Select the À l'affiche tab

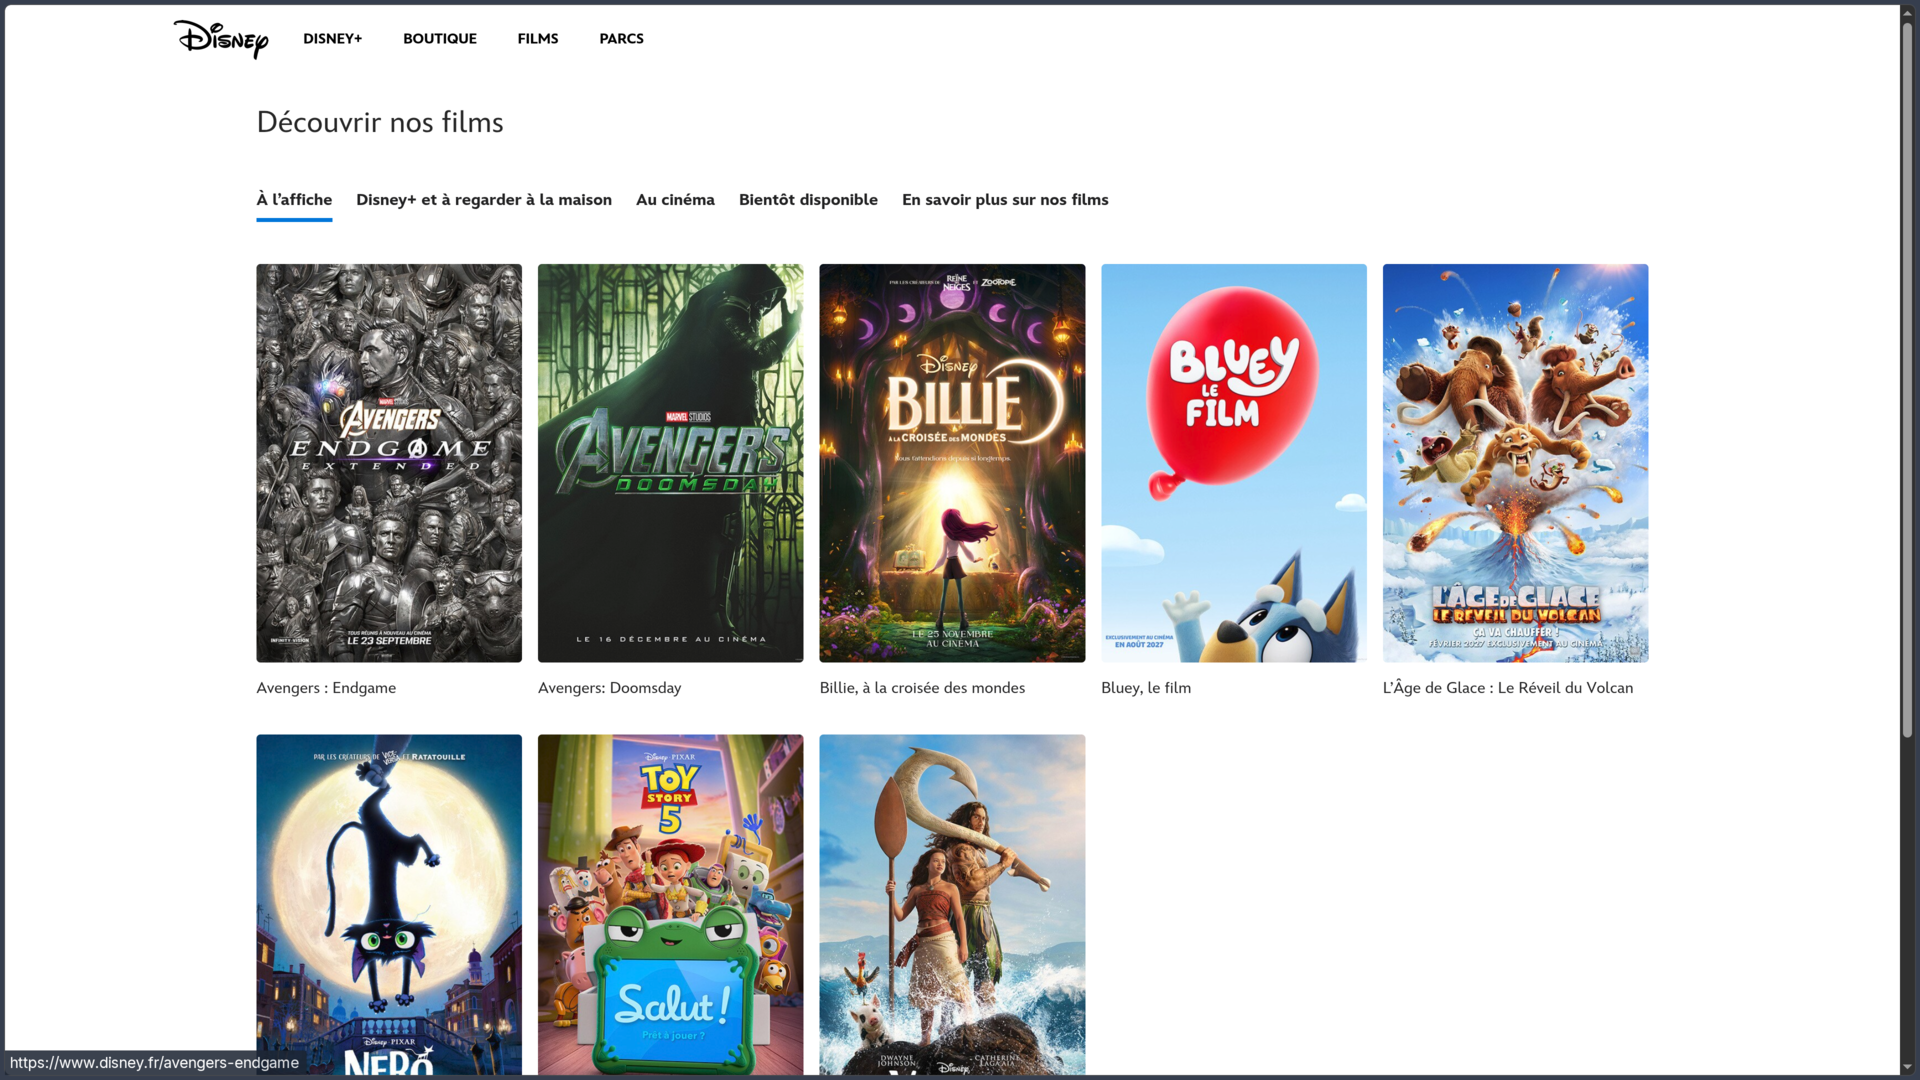294,200
